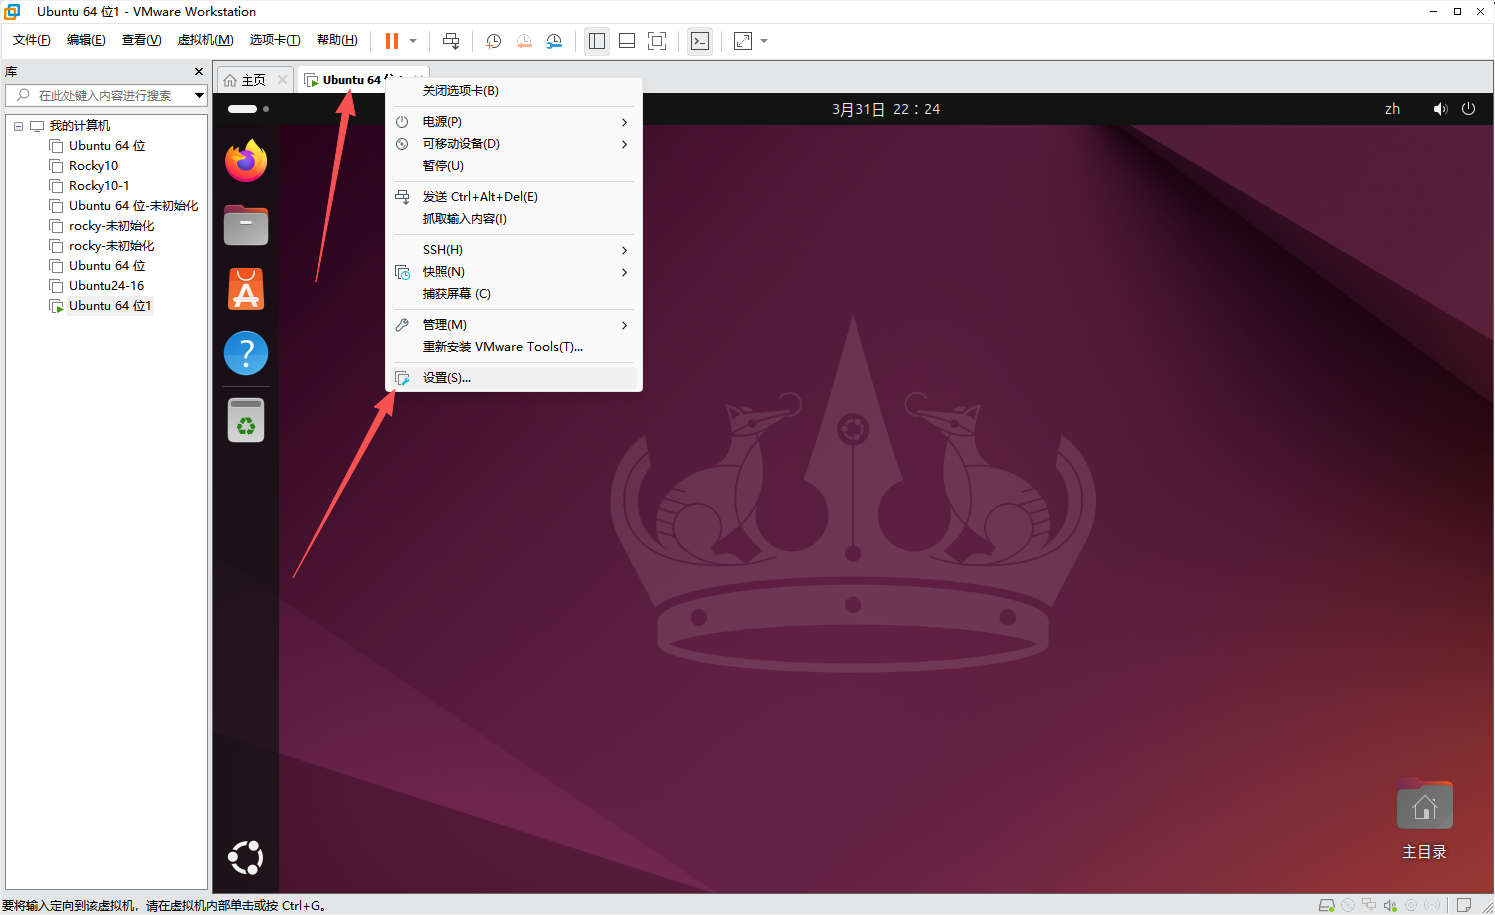Open the 查看(V) menu
This screenshot has width=1495, height=915.
click(x=141, y=40)
